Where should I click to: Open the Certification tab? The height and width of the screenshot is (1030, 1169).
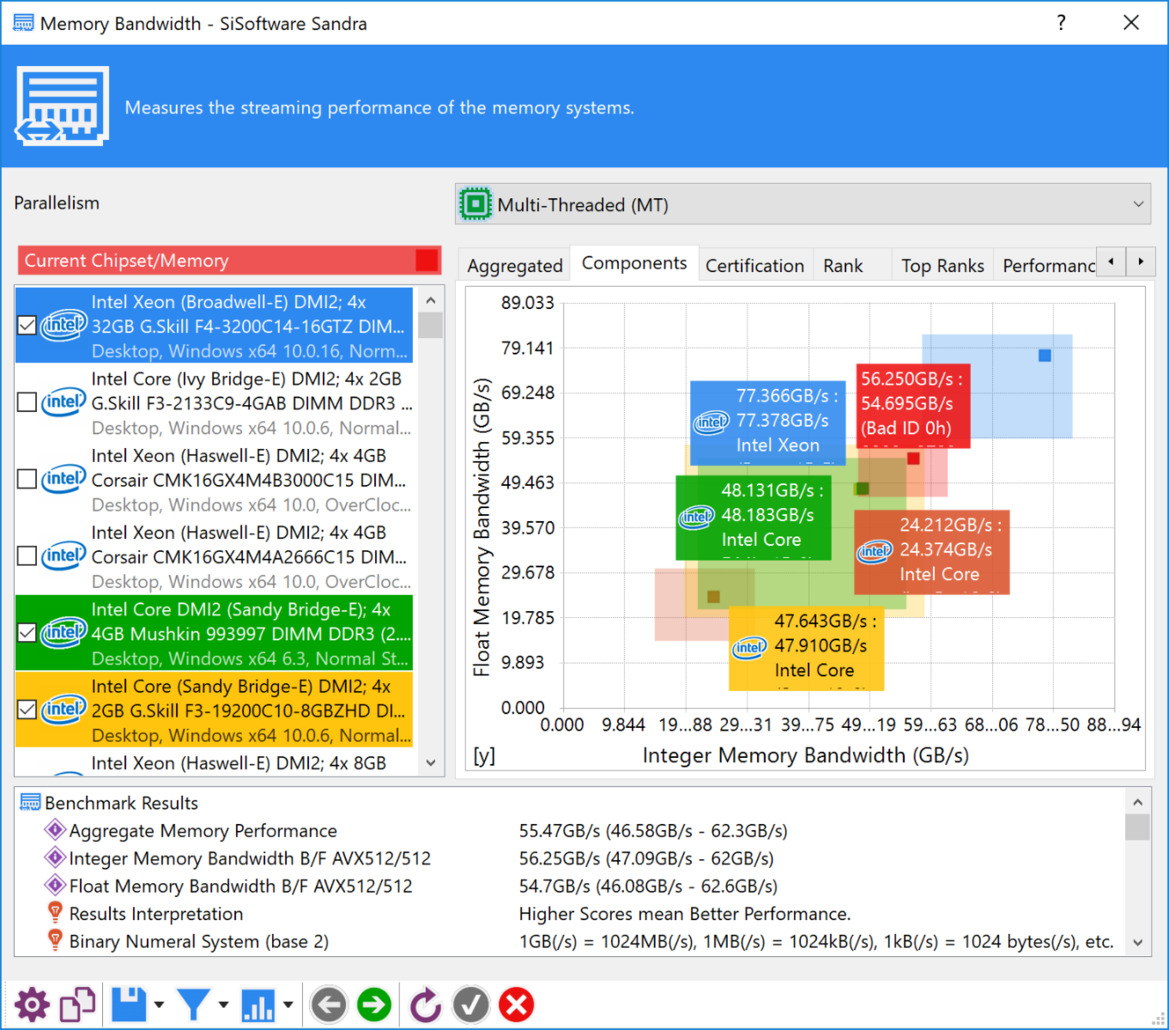point(755,265)
